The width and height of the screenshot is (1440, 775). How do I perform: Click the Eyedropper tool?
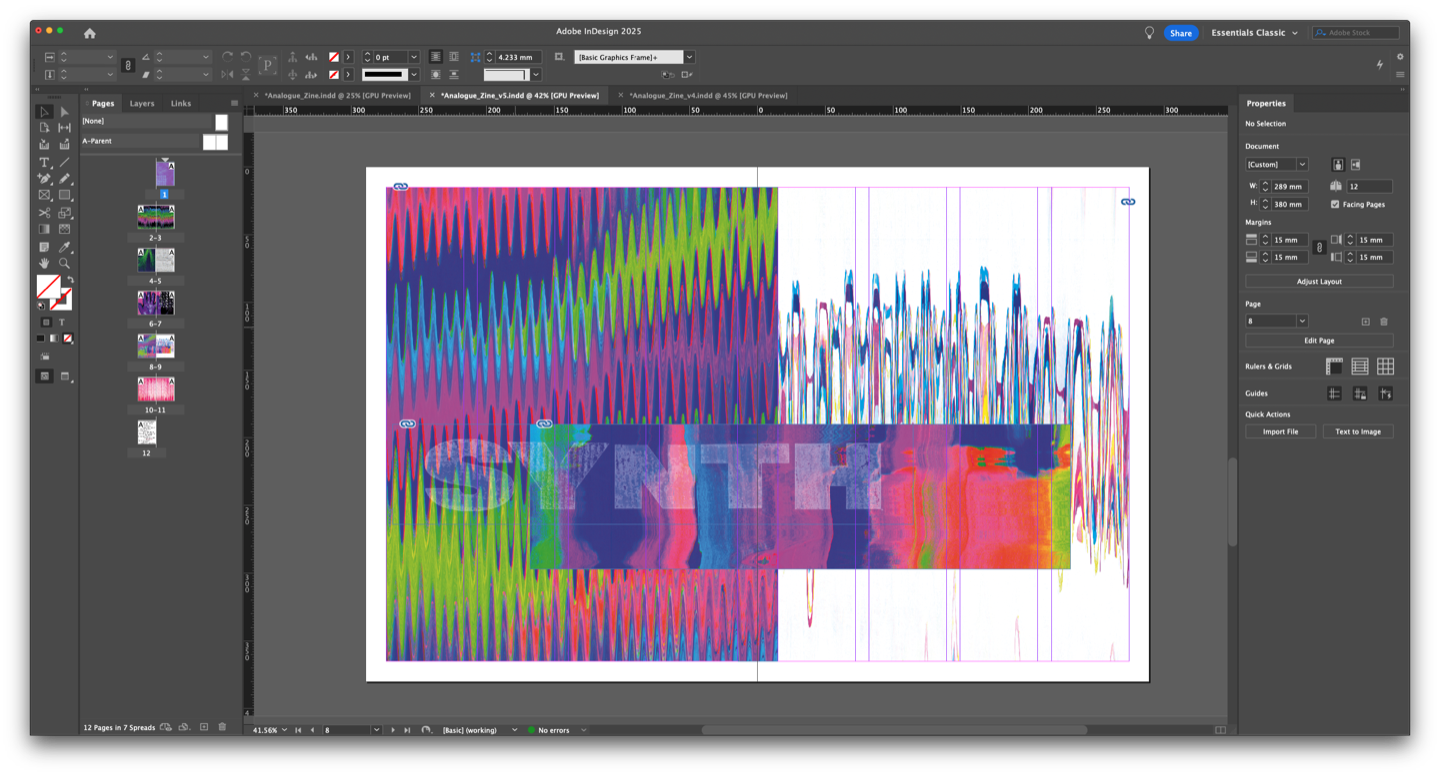click(64, 246)
